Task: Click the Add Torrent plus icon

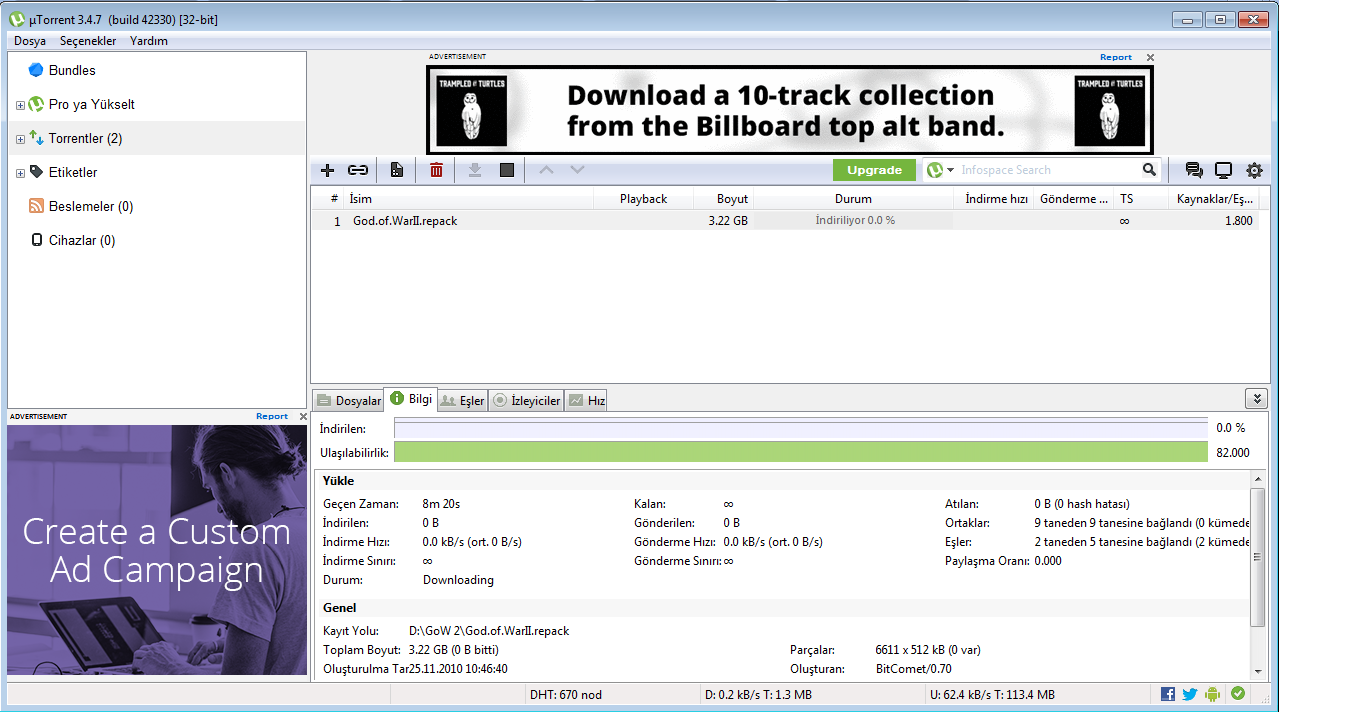Action: (327, 170)
